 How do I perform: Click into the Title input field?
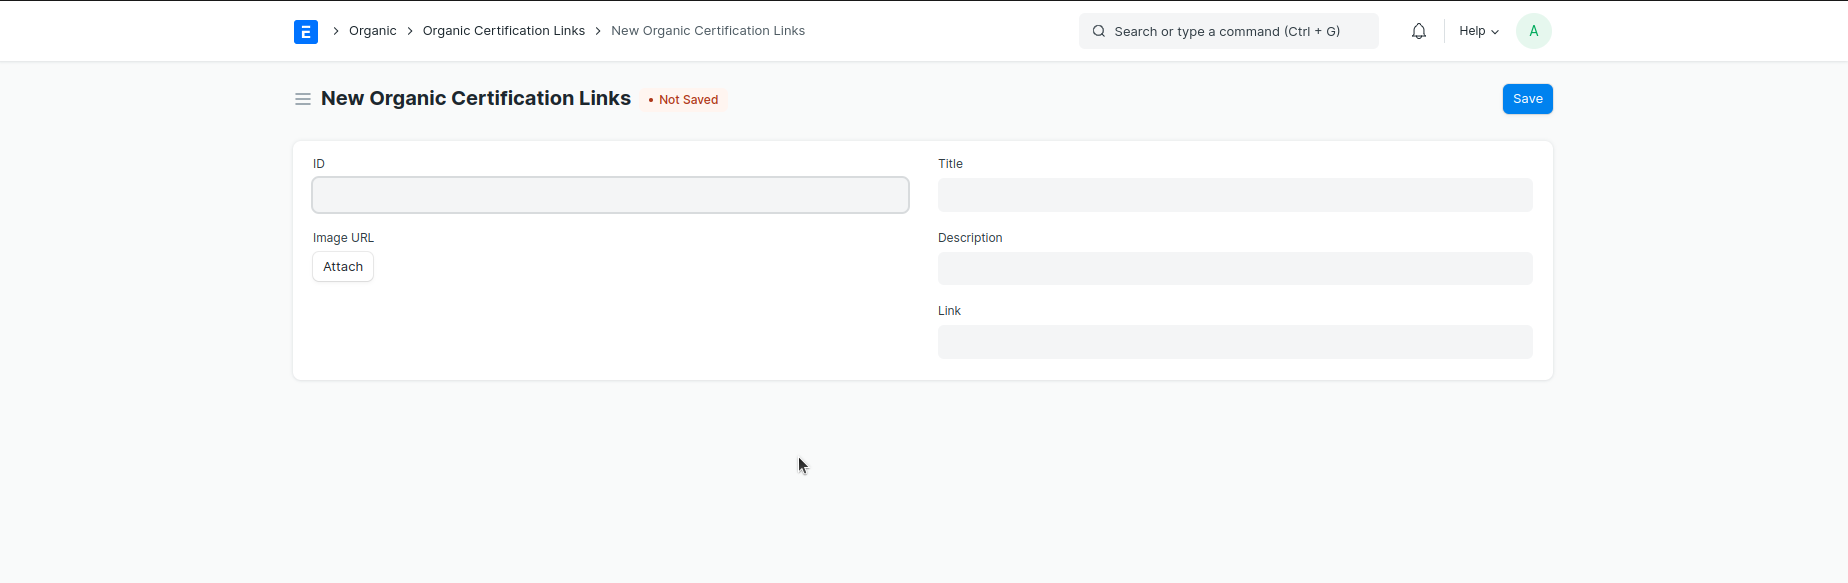[1234, 195]
